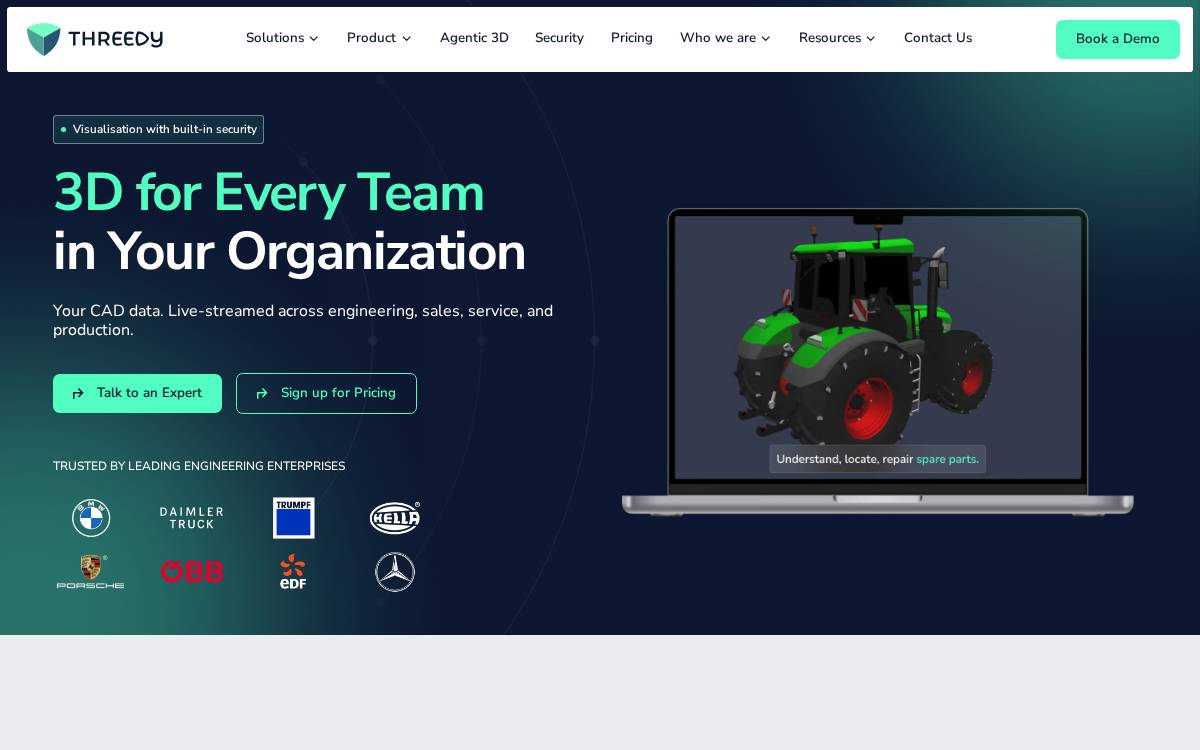This screenshot has height=750, width=1200.
Task: Go to Agentic 3D page
Action: [474, 38]
